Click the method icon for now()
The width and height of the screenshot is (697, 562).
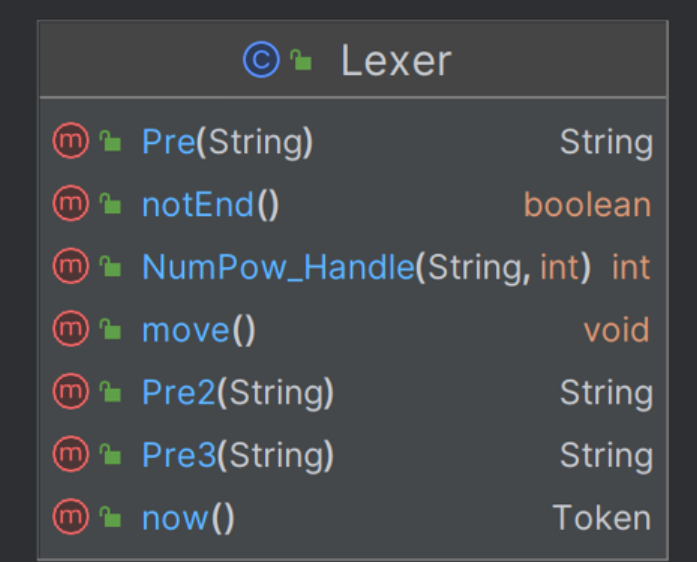(x=71, y=517)
